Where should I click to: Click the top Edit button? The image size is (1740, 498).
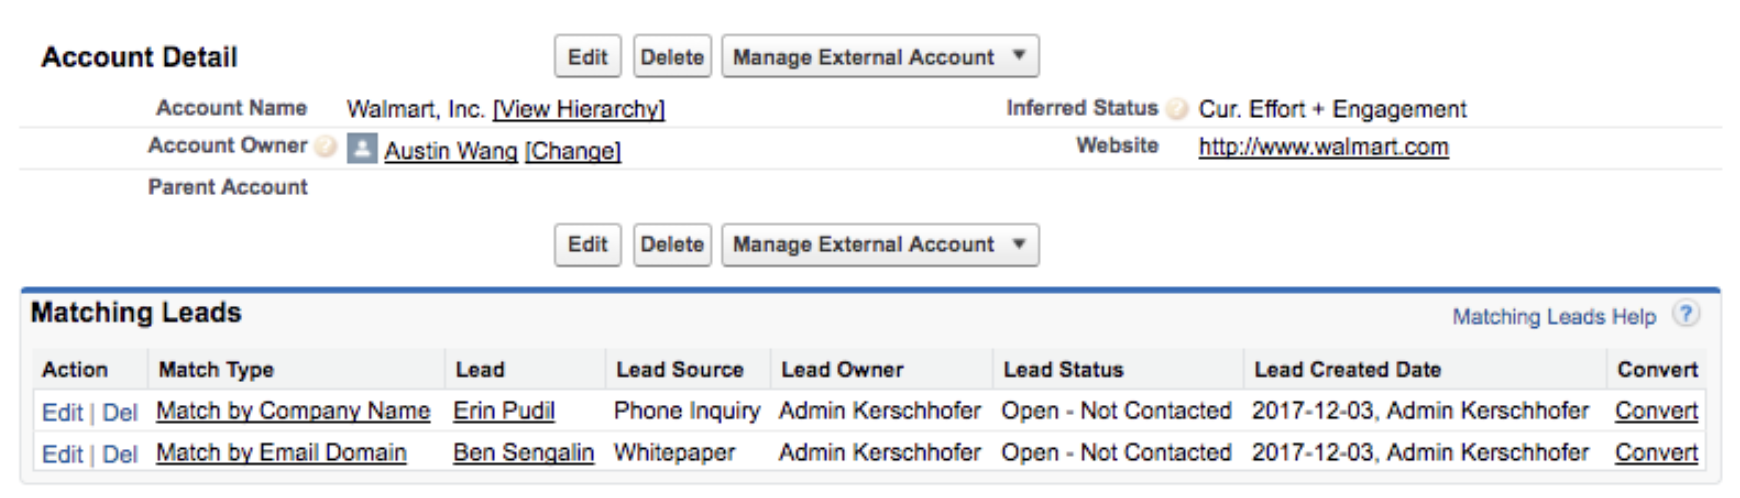[588, 57]
